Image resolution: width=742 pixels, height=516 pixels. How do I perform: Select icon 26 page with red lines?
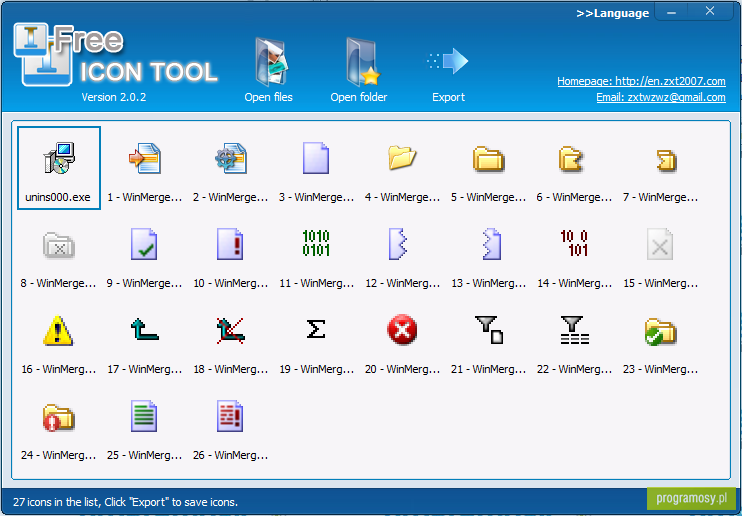click(x=230, y=416)
